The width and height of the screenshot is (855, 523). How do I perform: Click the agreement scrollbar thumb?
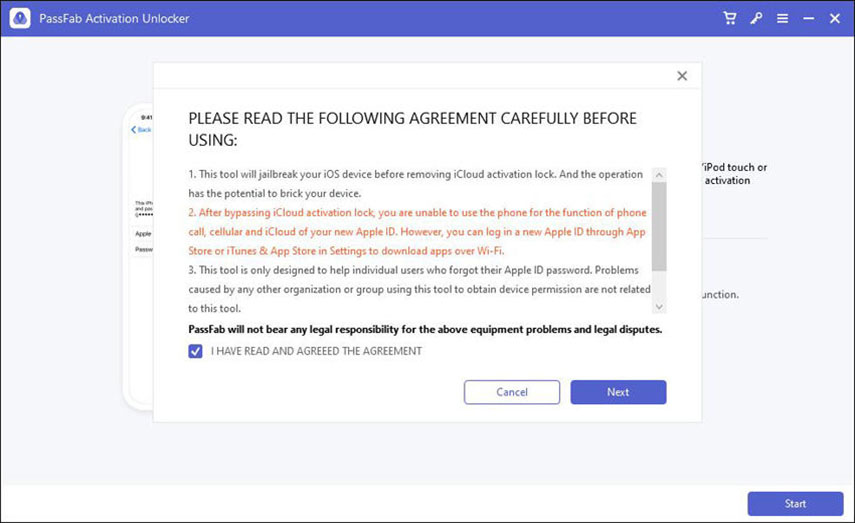pos(658,225)
